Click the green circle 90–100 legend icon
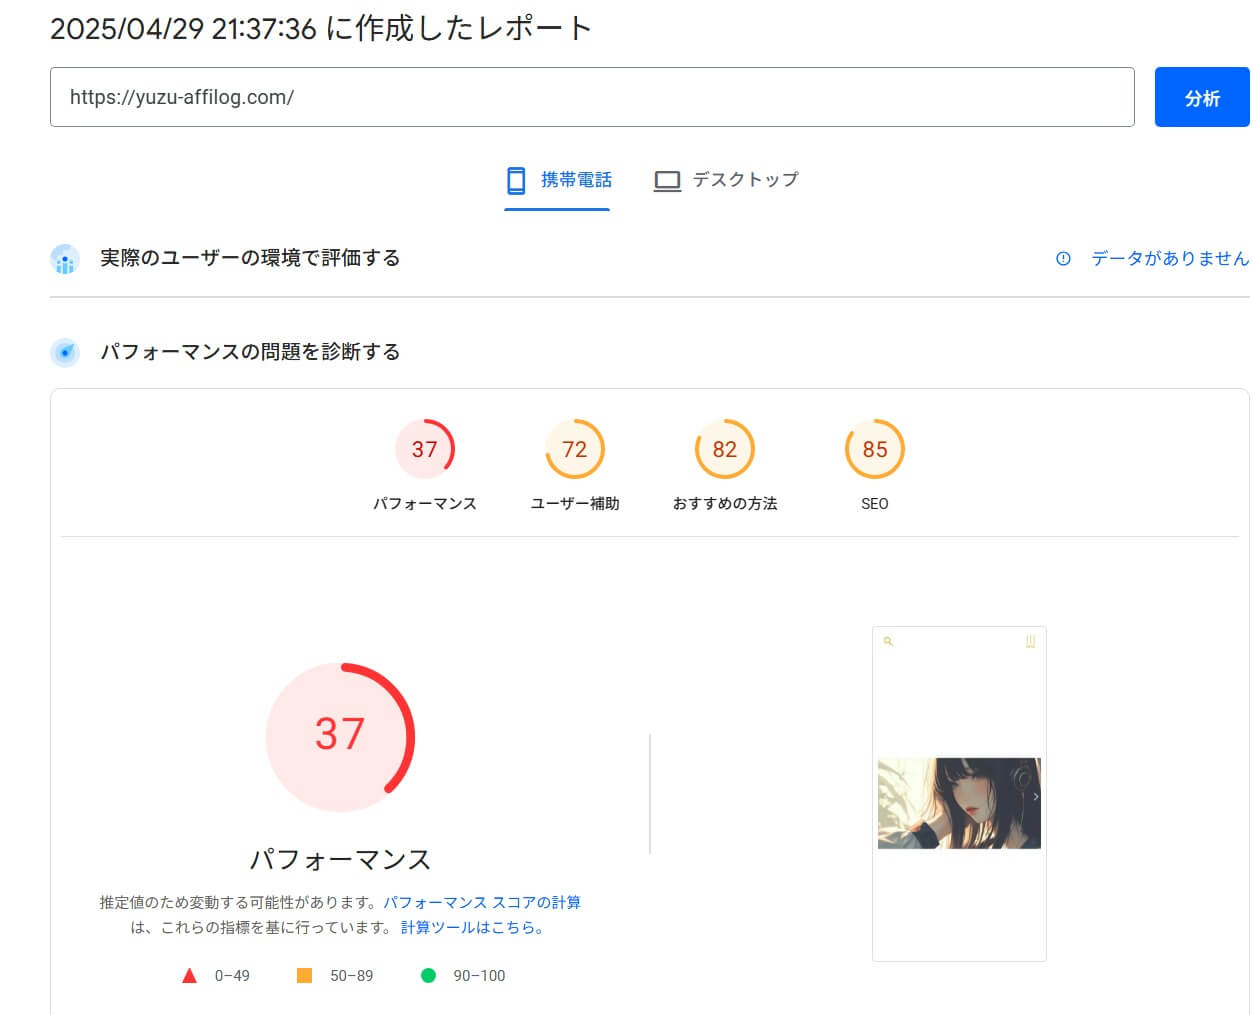 pyautogui.click(x=428, y=975)
